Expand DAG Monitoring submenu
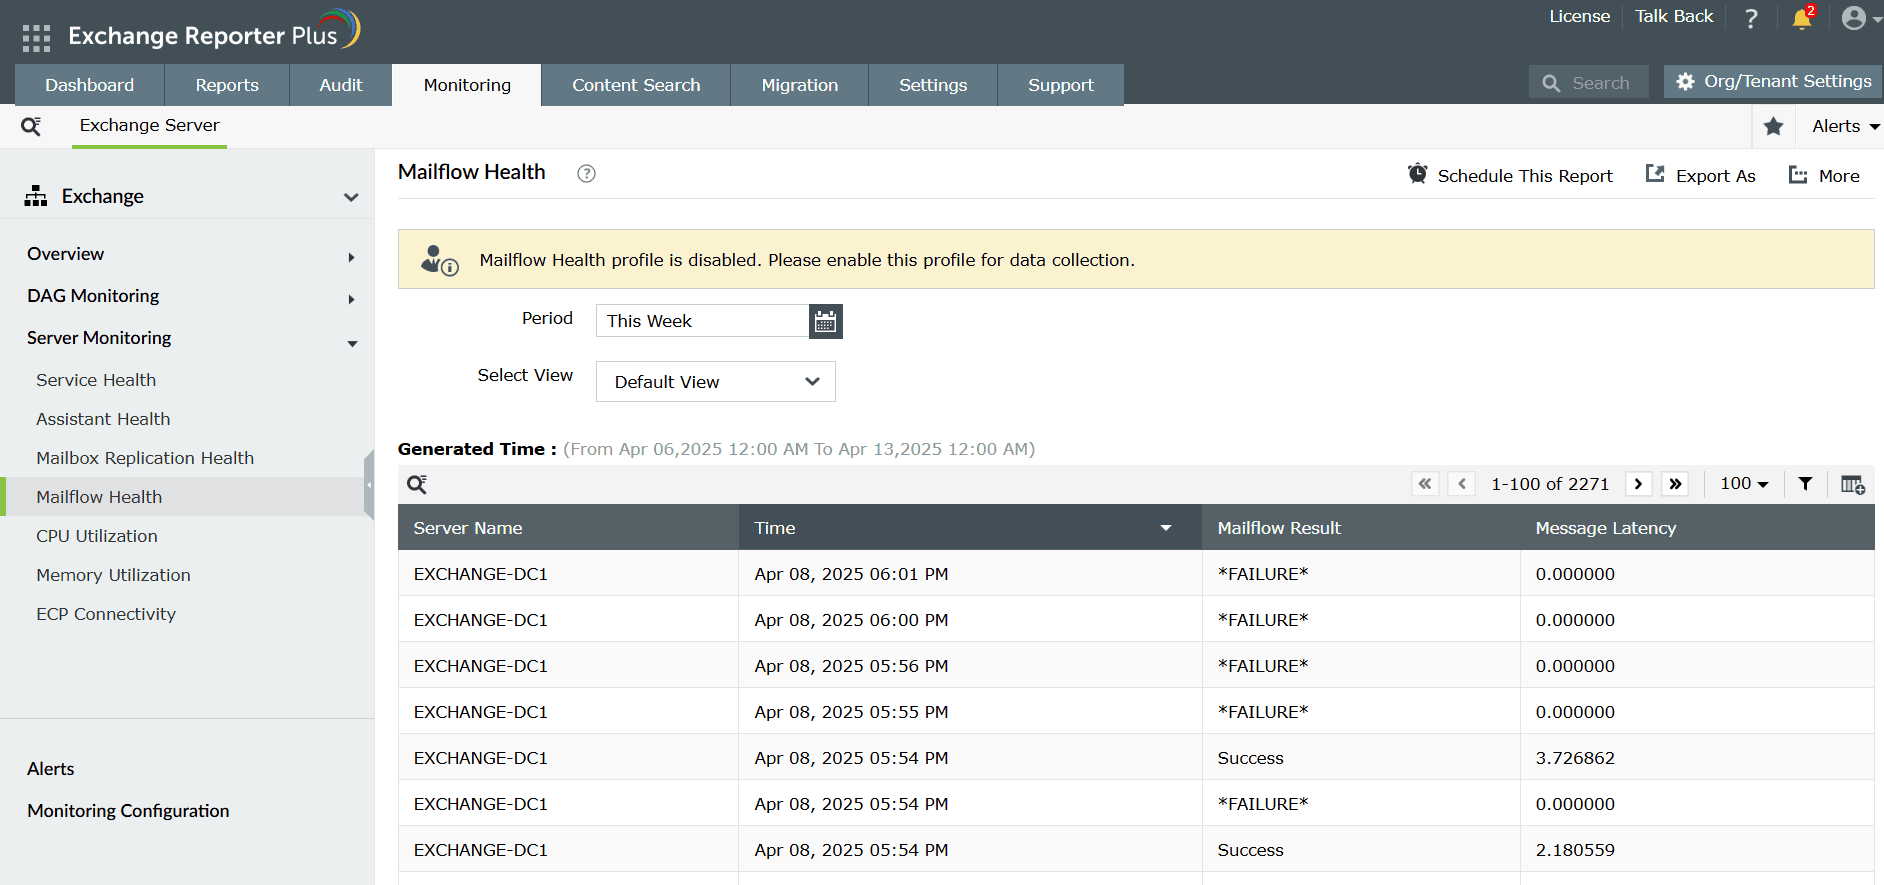The height and width of the screenshot is (885, 1884). [x=351, y=299]
